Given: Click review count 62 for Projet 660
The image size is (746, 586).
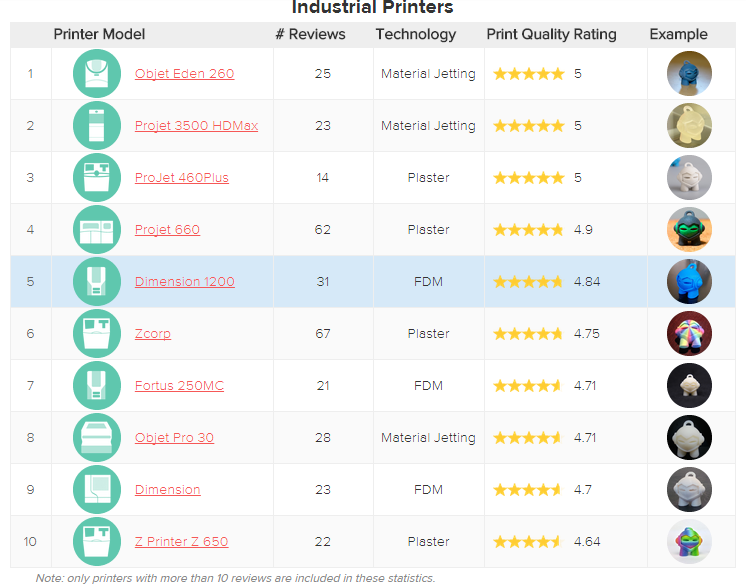Looking at the screenshot, I should (x=323, y=230).
